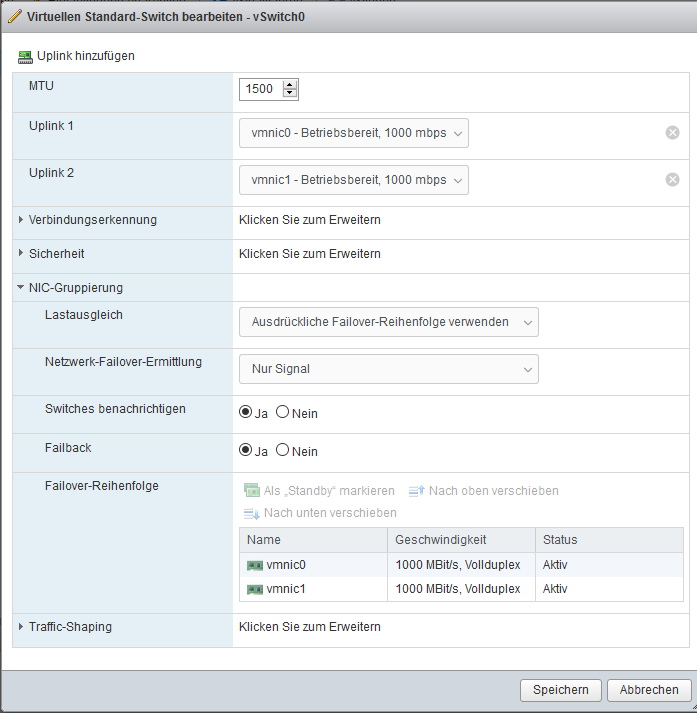The width and height of the screenshot is (697, 713).
Task: Increase MTU value with up arrow
Action: [290, 85]
